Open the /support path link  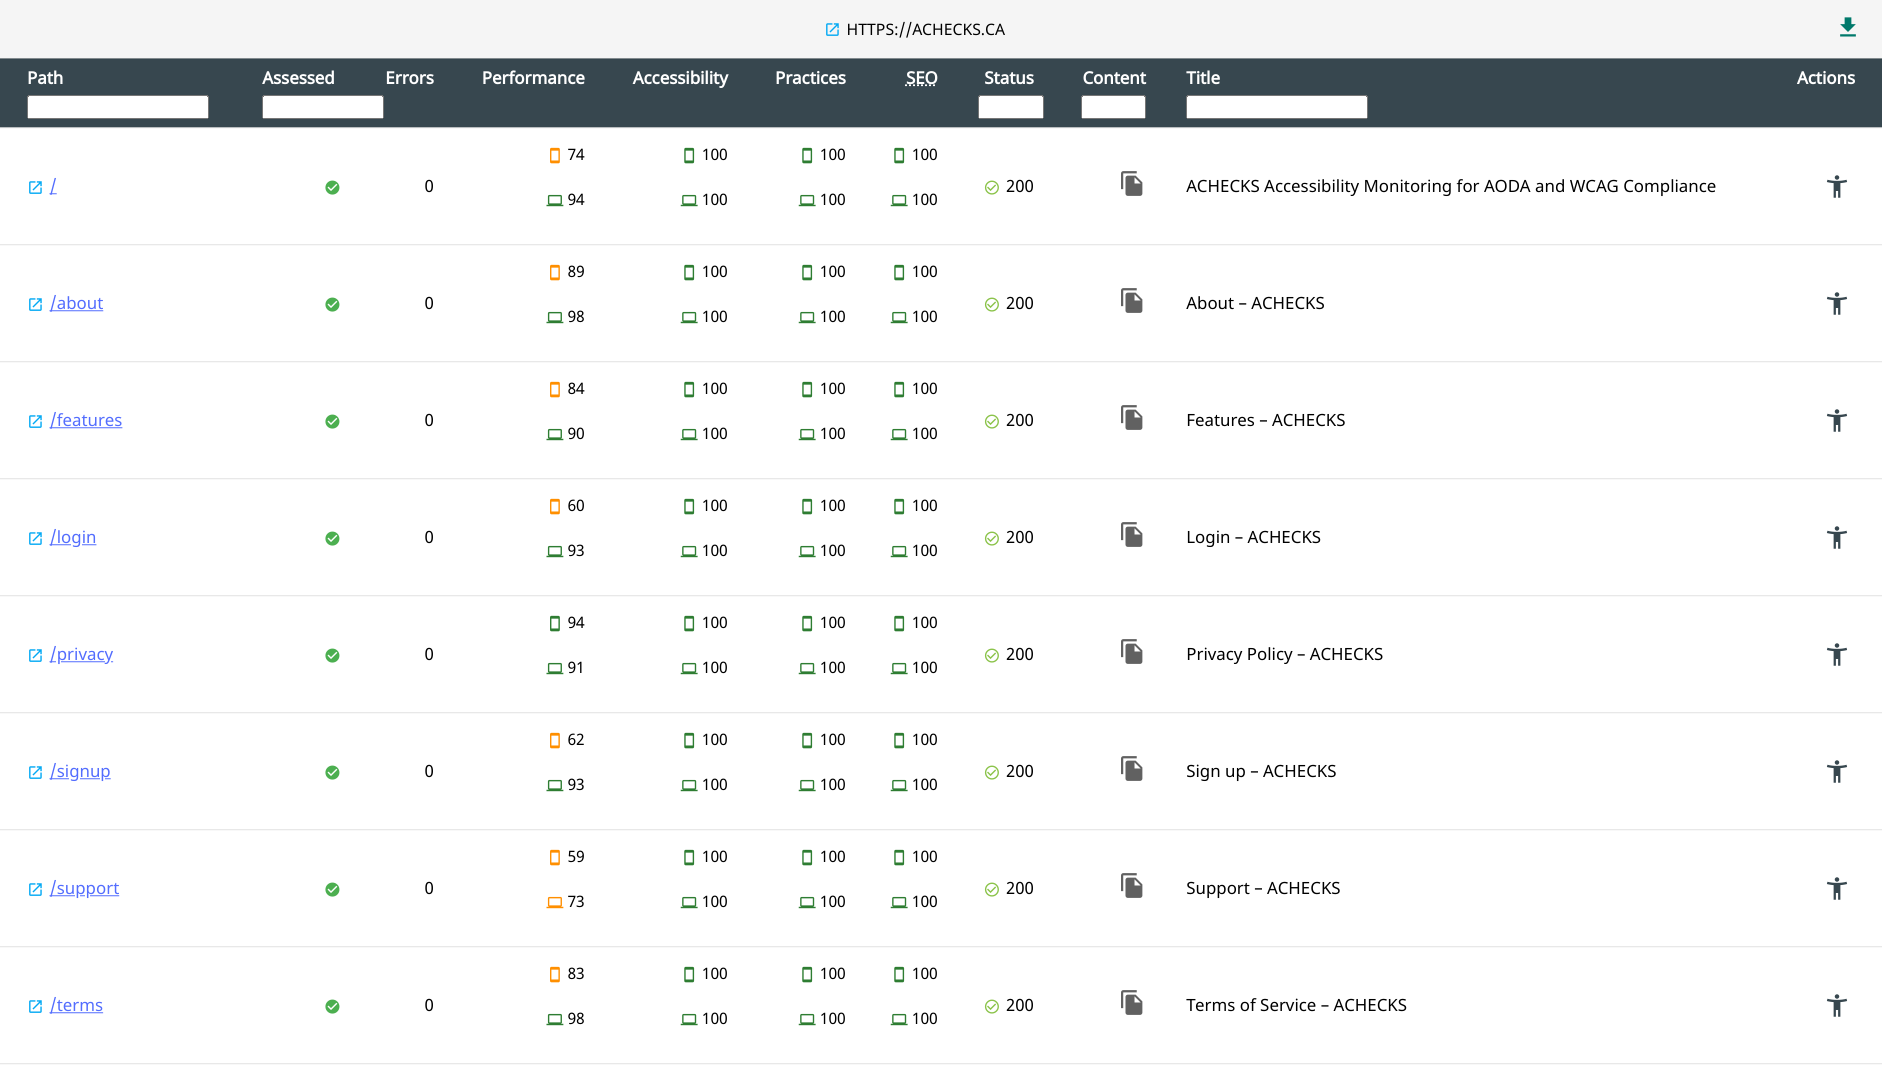click(84, 888)
